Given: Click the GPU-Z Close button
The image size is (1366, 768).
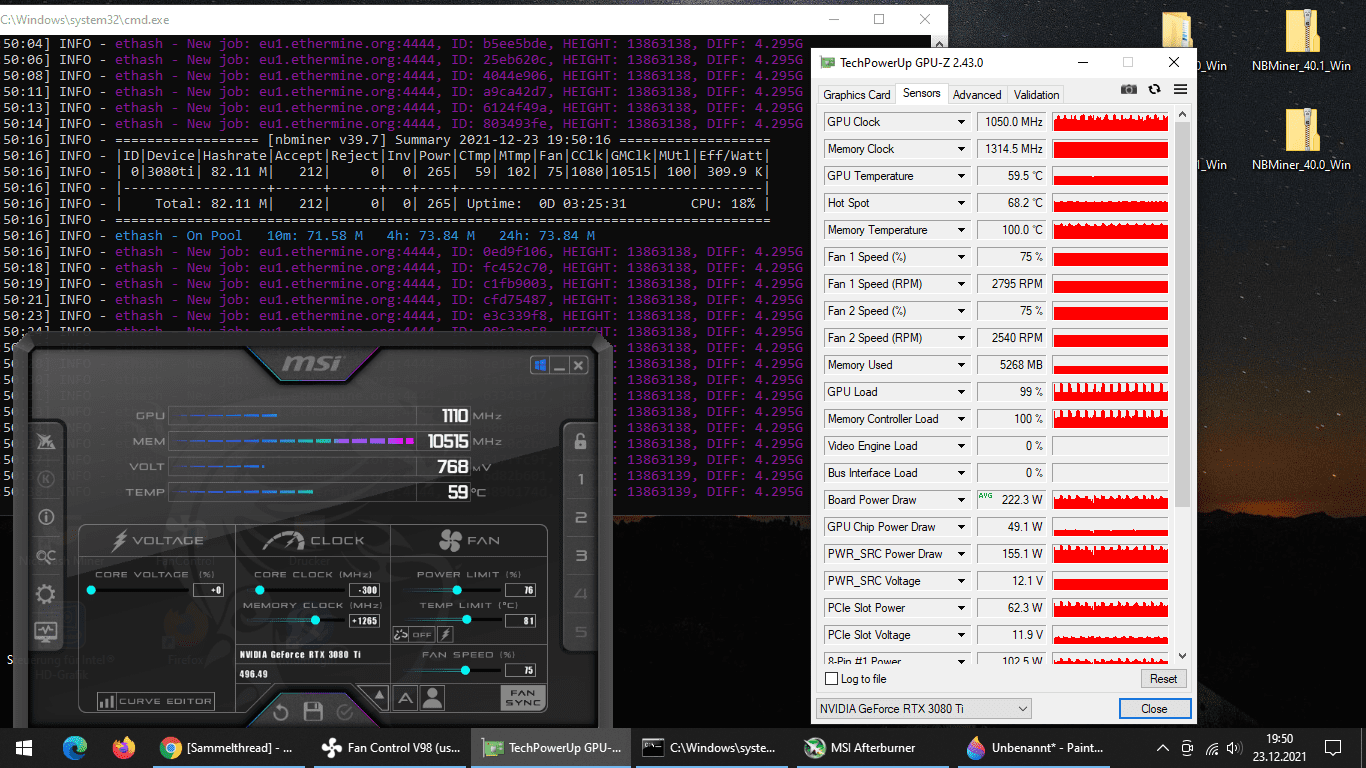Looking at the screenshot, I should point(1154,708).
